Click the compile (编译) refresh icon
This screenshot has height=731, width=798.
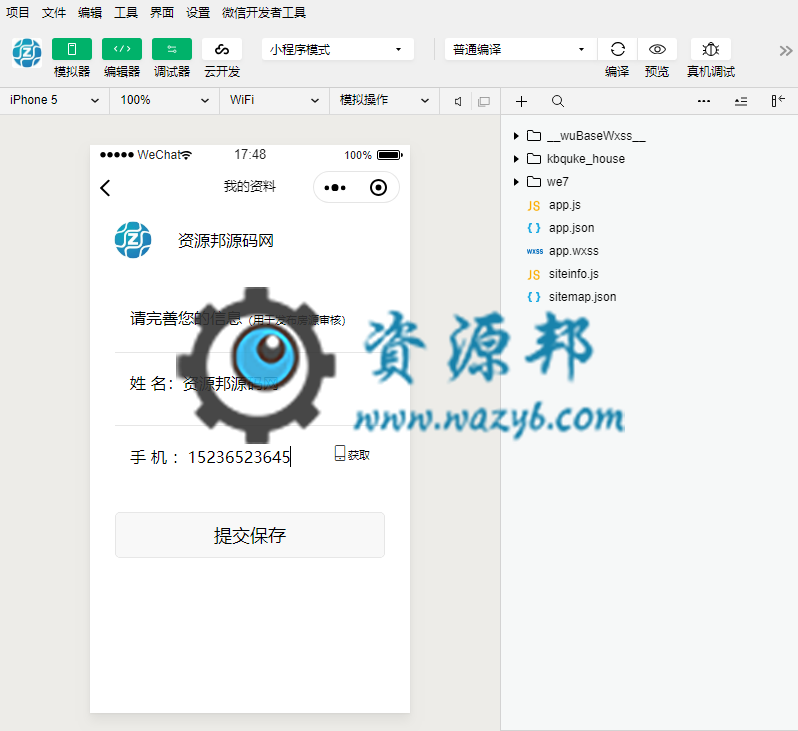tap(617, 49)
